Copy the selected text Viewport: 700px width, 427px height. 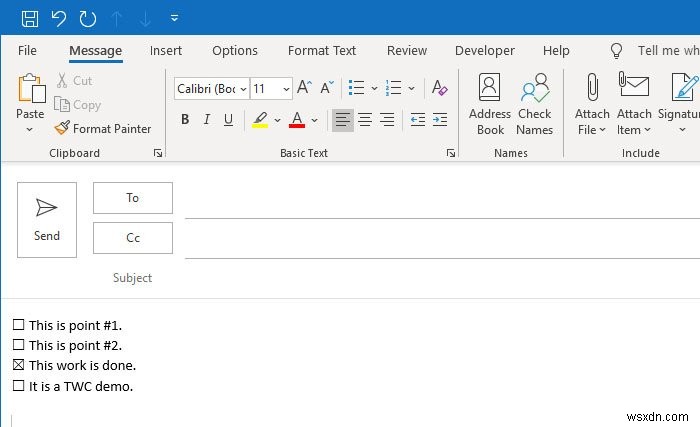(x=78, y=105)
